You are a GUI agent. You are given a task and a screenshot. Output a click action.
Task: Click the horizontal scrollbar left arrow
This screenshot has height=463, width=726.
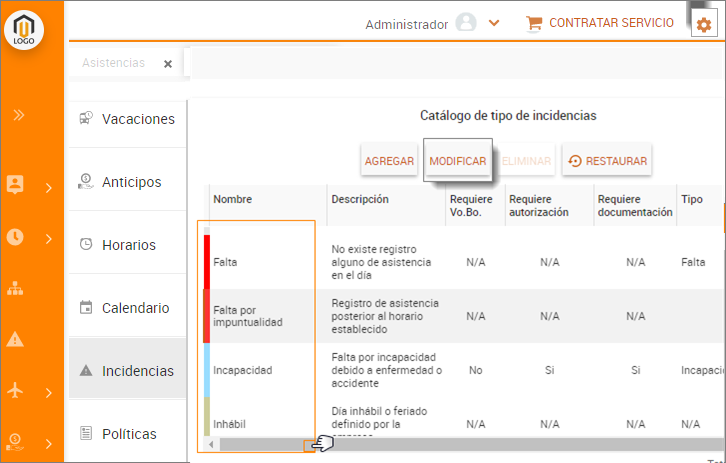[211, 444]
